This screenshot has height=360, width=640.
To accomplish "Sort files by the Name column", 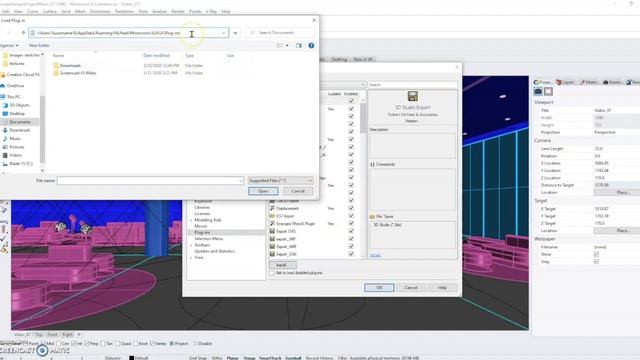I will click(58, 55).
